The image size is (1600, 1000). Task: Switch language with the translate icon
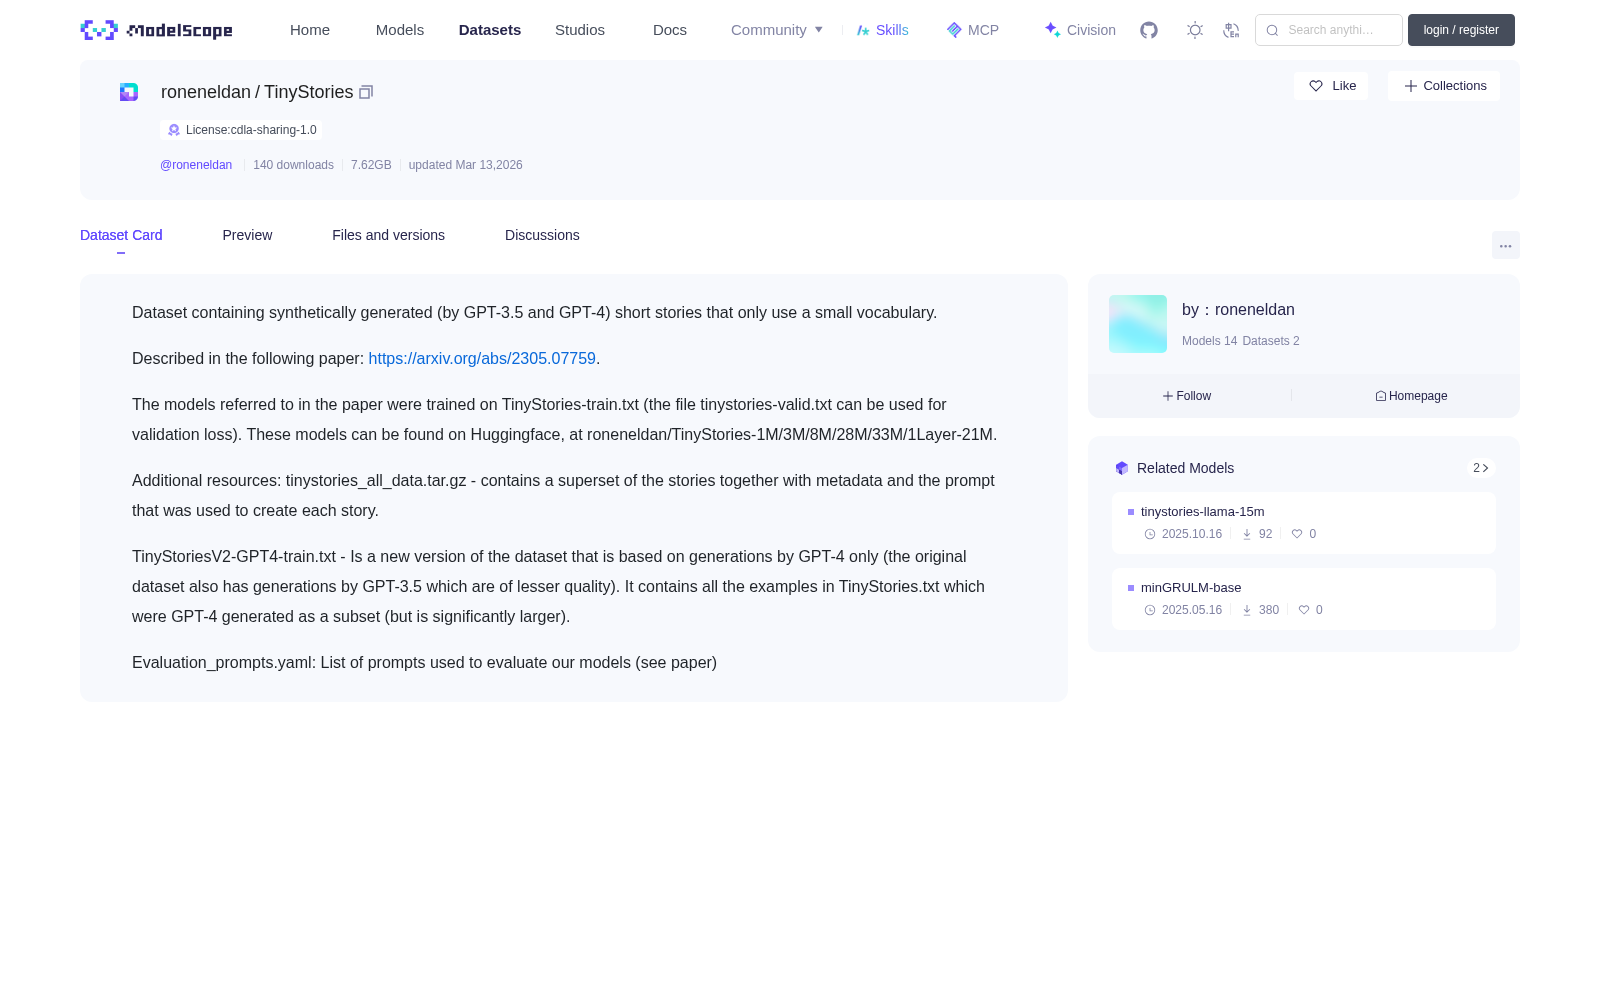tap(1231, 30)
